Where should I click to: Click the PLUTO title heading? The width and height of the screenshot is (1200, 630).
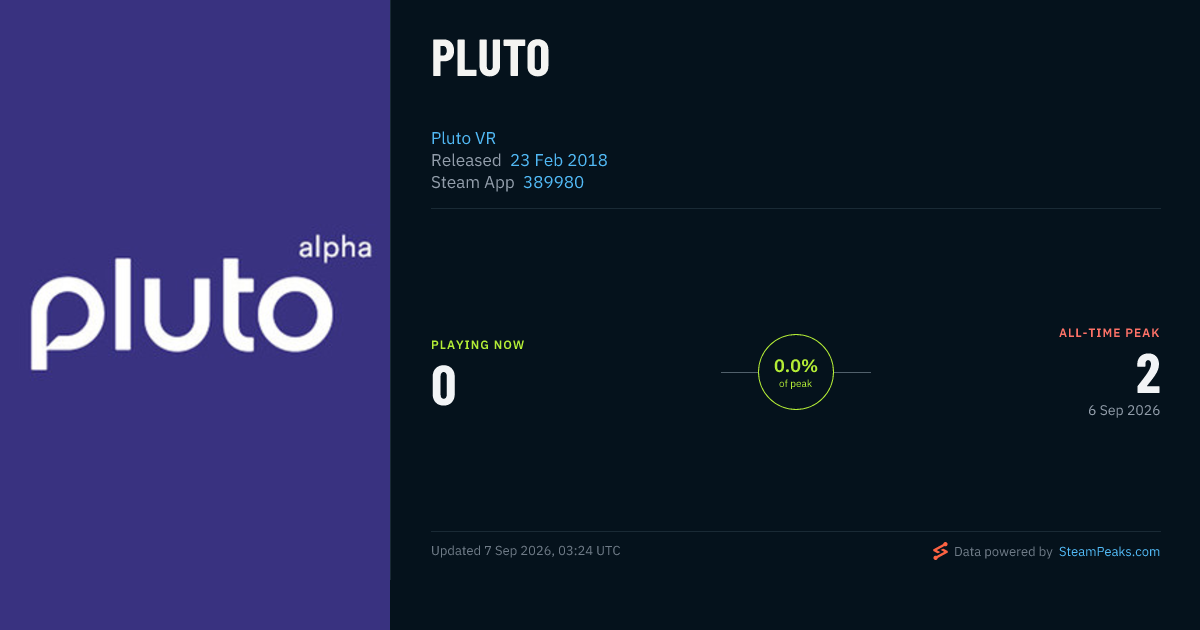tap(490, 60)
